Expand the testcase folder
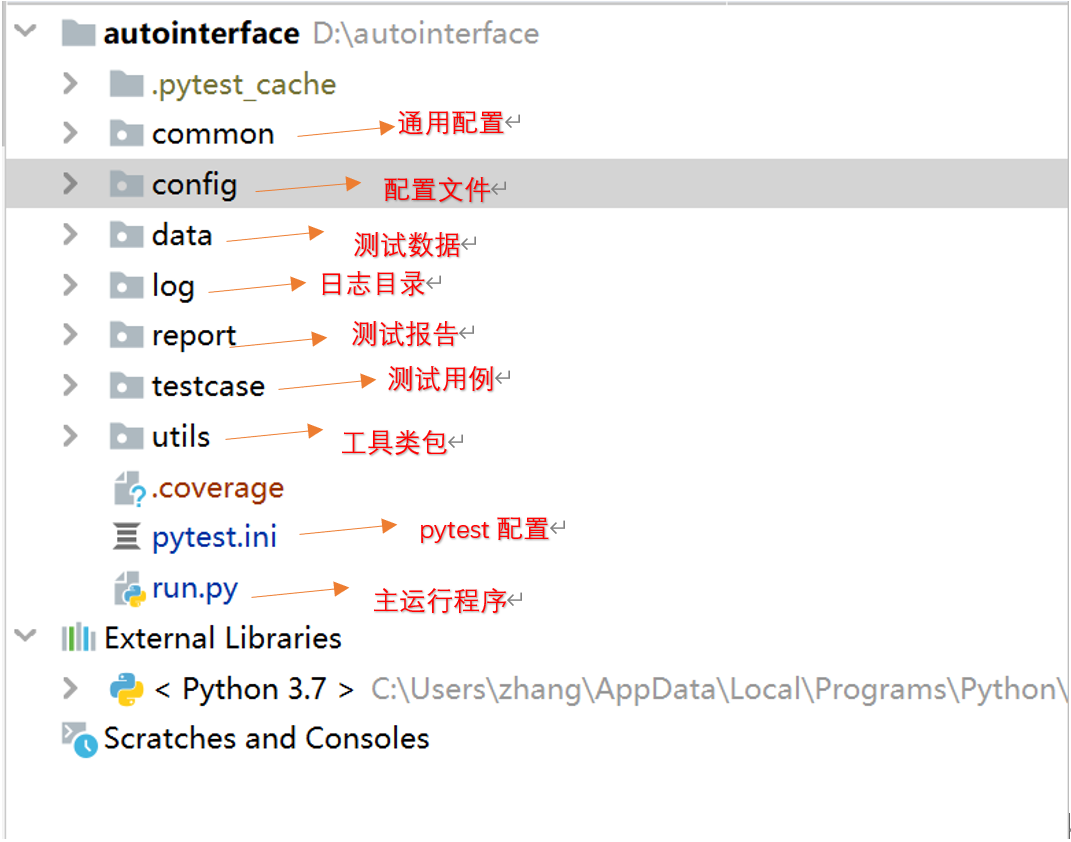 click(x=69, y=386)
